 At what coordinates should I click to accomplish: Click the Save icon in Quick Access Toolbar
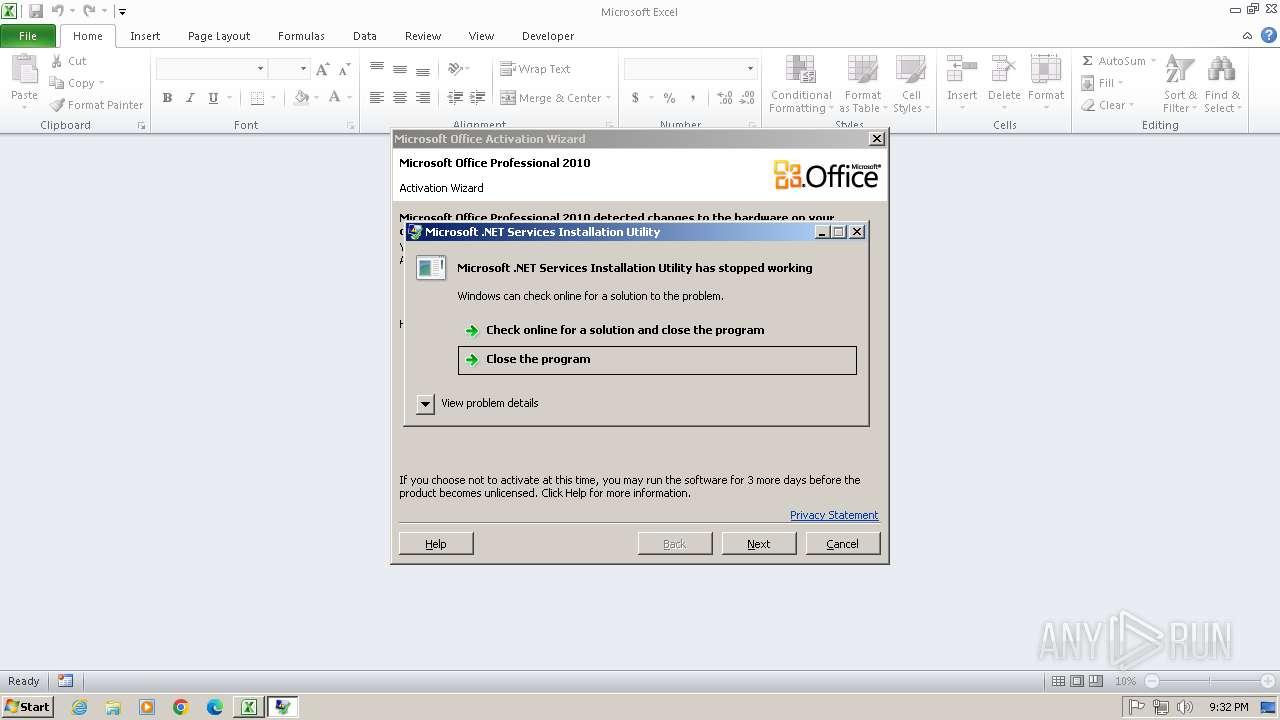(x=36, y=12)
